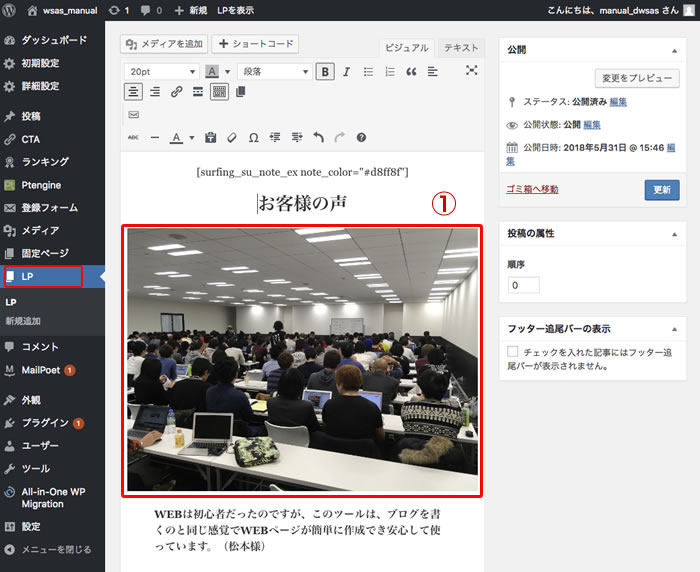
Task: Open the 段落 paragraph format dropdown
Action: click(x=275, y=71)
